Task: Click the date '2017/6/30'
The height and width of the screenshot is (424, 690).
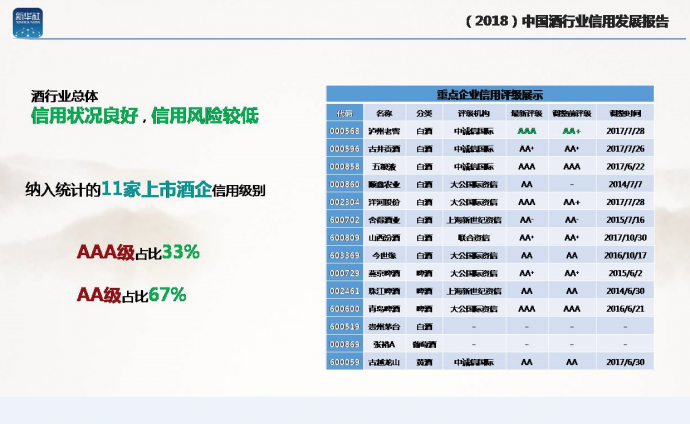Action: point(625,362)
